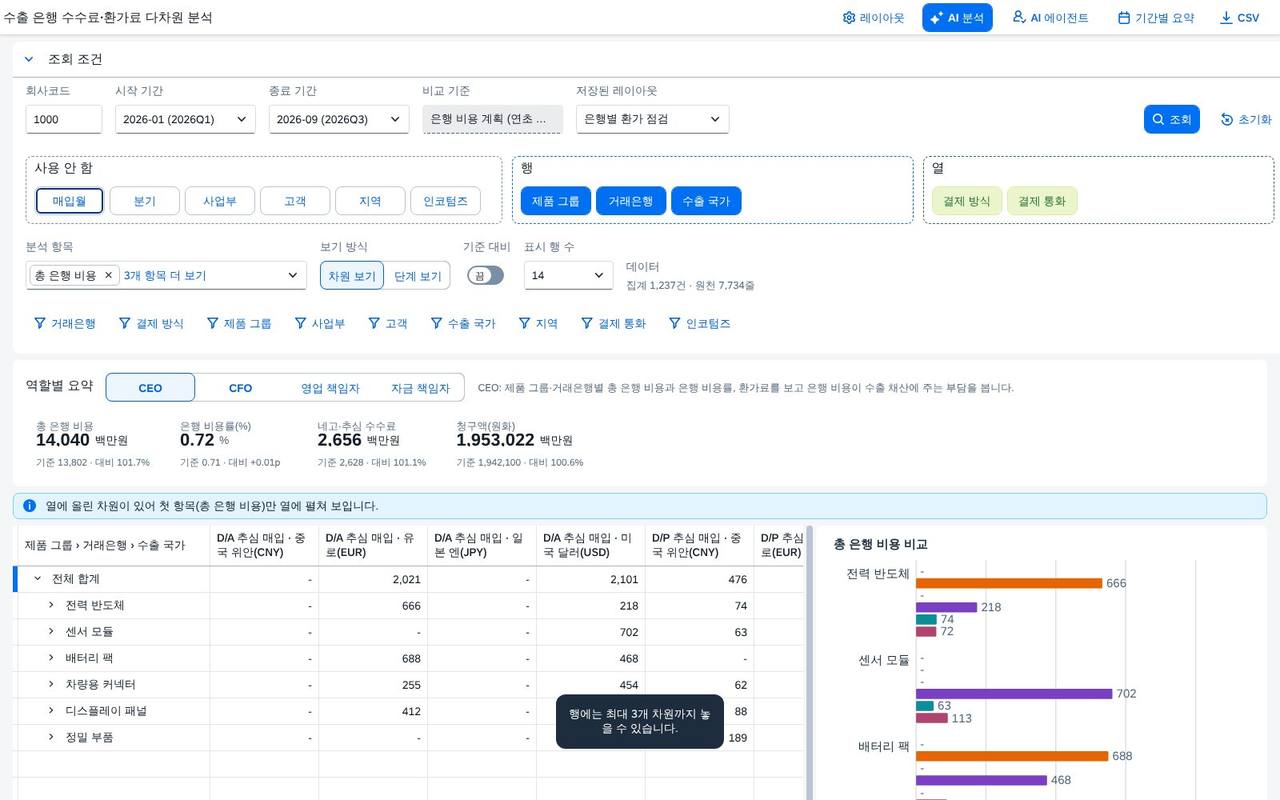Open the 레이아웃 settings gear button
The width and height of the screenshot is (1280, 800).
(873, 18)
